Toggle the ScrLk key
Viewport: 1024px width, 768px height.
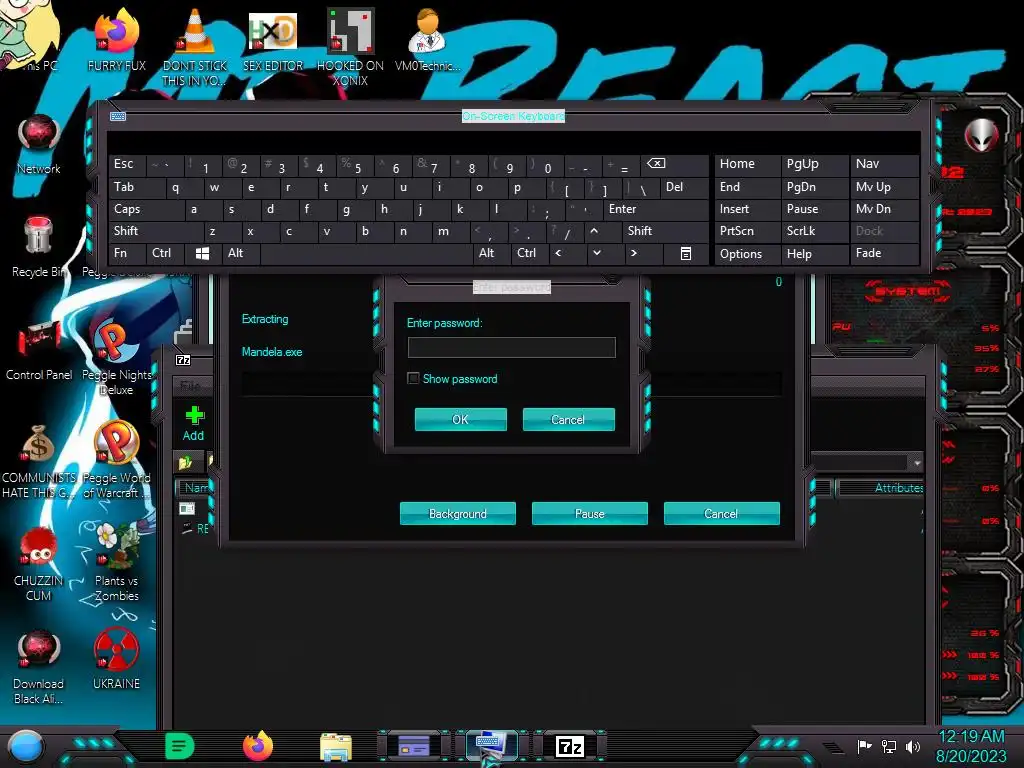814,231
